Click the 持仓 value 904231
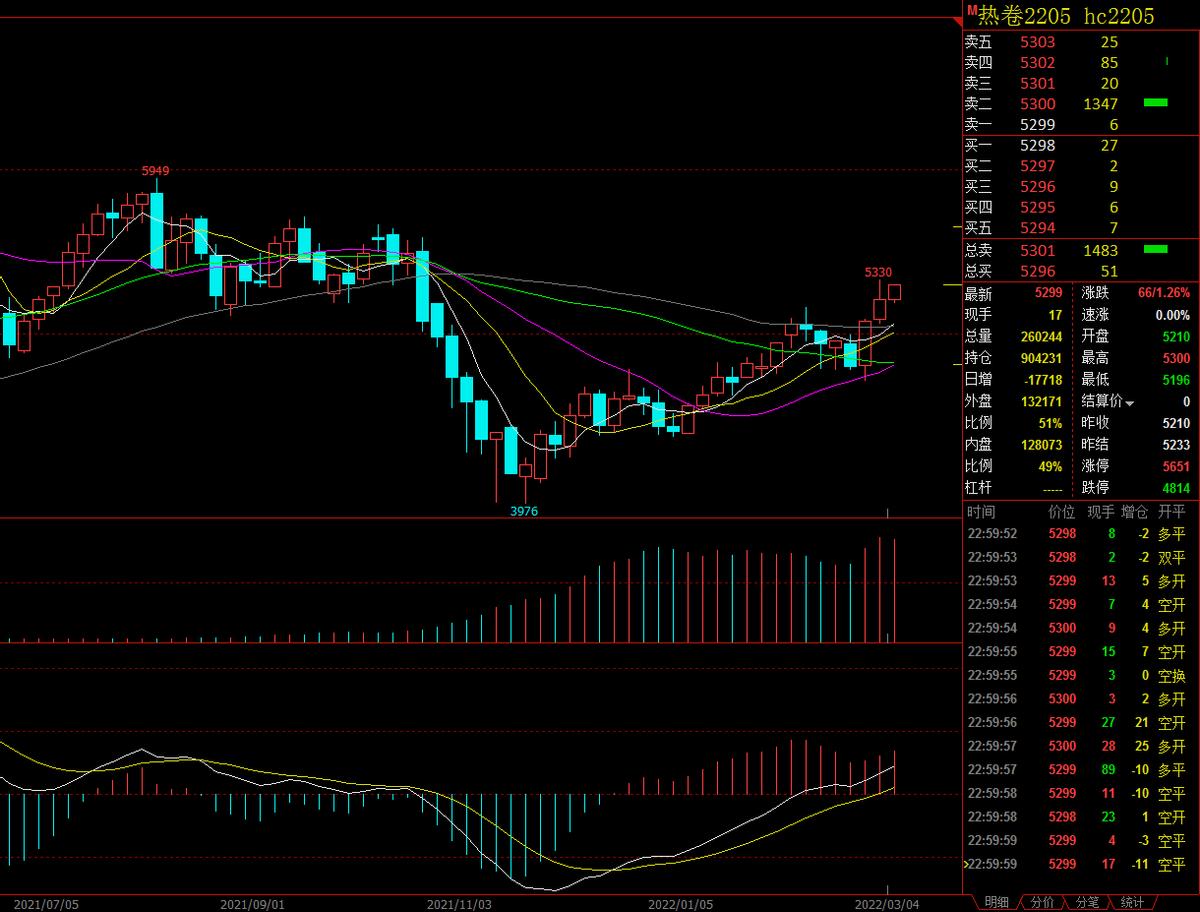Screen dimensions: 1200x912 (x=1041, y=359)
